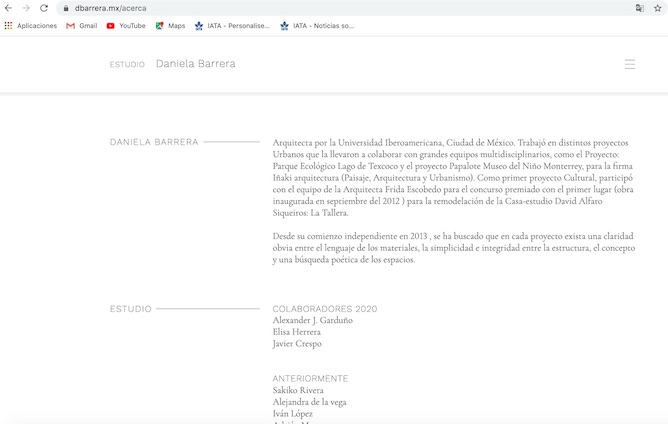Click the COLABORADORES 2020 heading

(325, 308)
